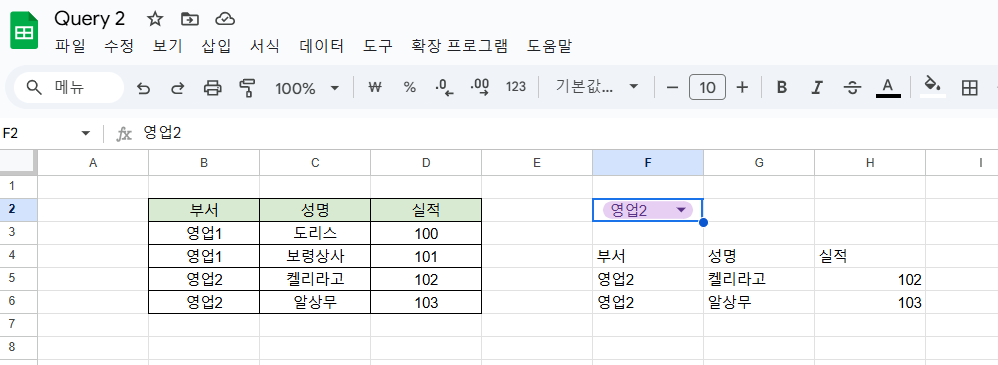The height and width of the screenshot is (365, 998).
Task: Open the 영업2 dropdown chip in F2
Action: coord(648,210)
